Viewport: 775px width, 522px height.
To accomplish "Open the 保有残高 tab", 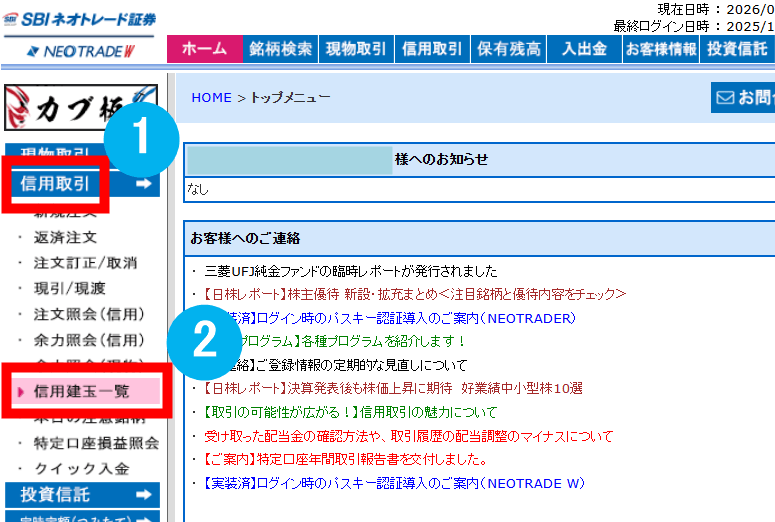I will tap(508, 49).
